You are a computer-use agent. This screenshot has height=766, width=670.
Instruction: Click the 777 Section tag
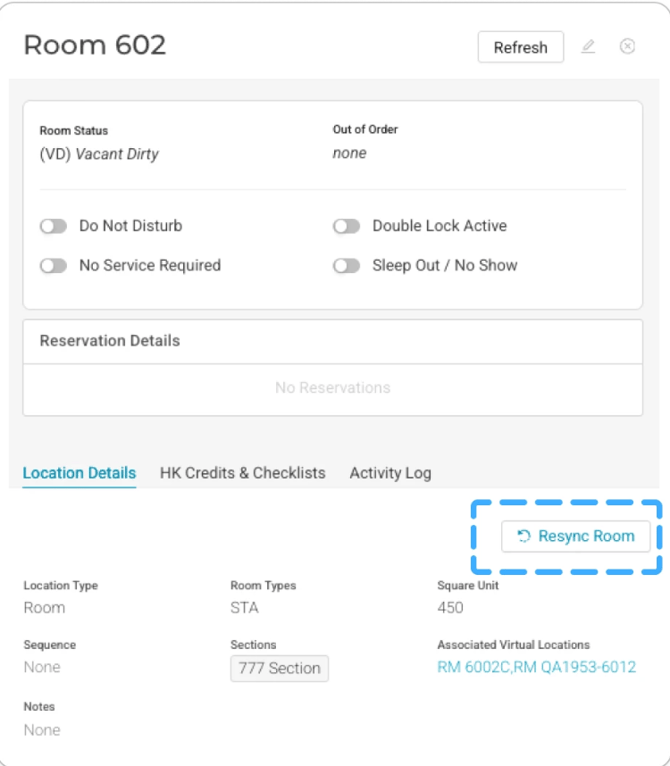(x=280, y=668)
